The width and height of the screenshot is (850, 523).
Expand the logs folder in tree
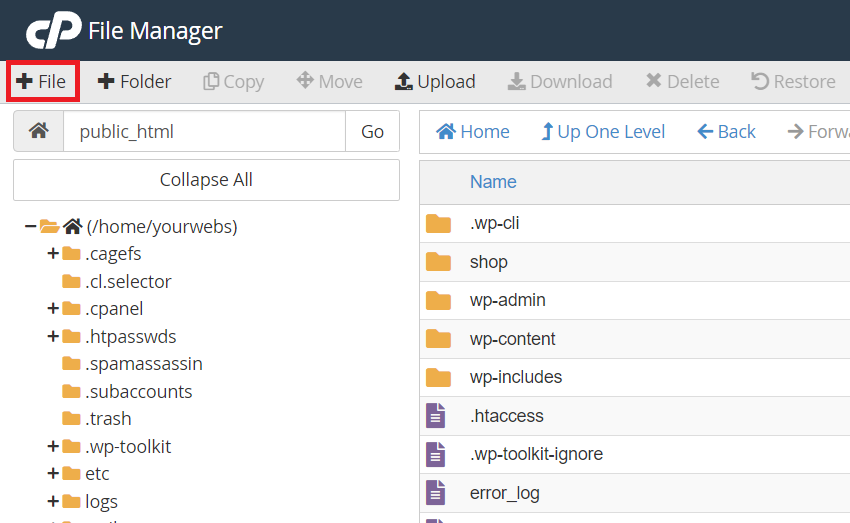53,501
